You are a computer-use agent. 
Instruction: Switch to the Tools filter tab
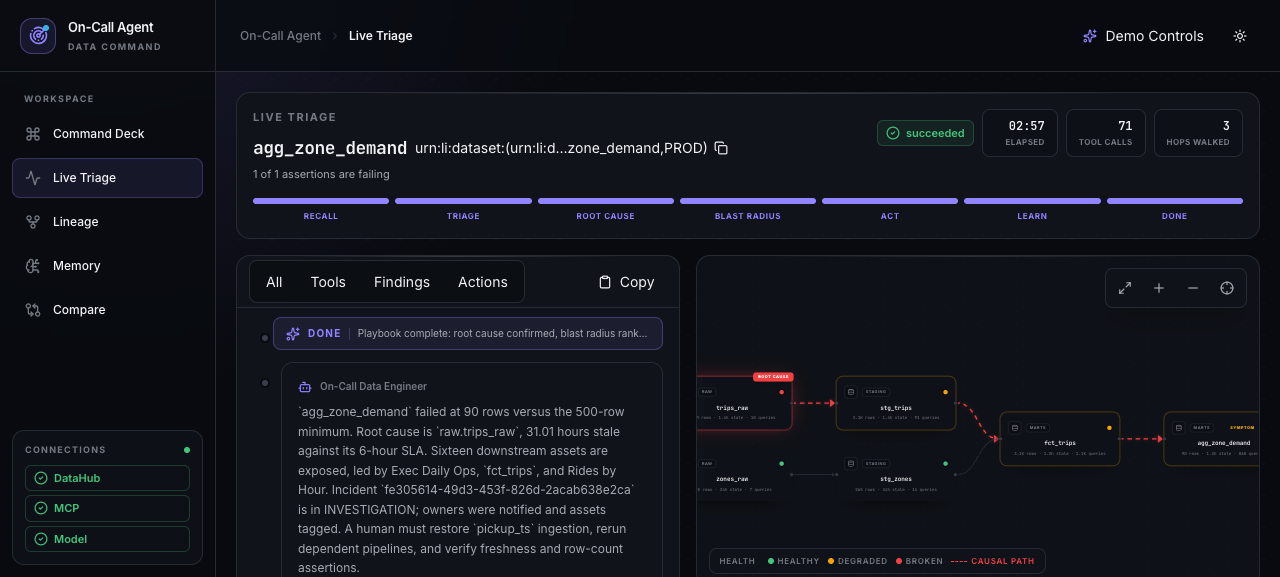pyautogui.click(x=328, y=282)
